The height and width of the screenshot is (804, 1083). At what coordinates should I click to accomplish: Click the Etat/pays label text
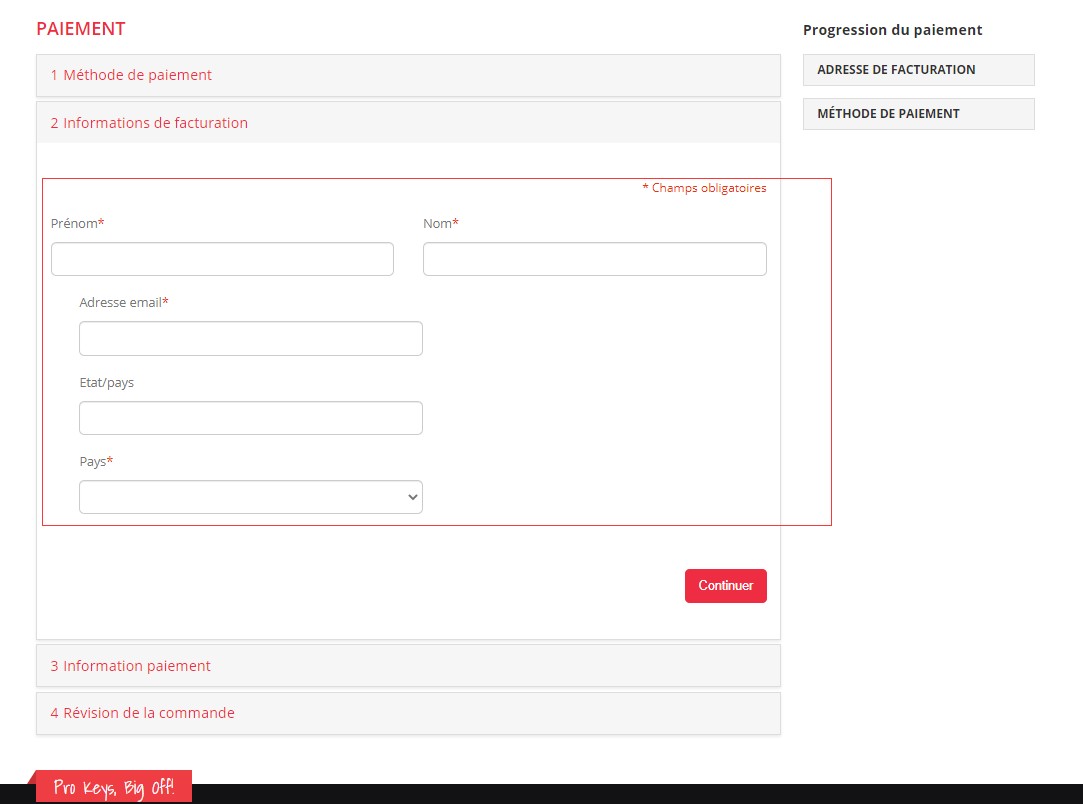click(106, 382)
